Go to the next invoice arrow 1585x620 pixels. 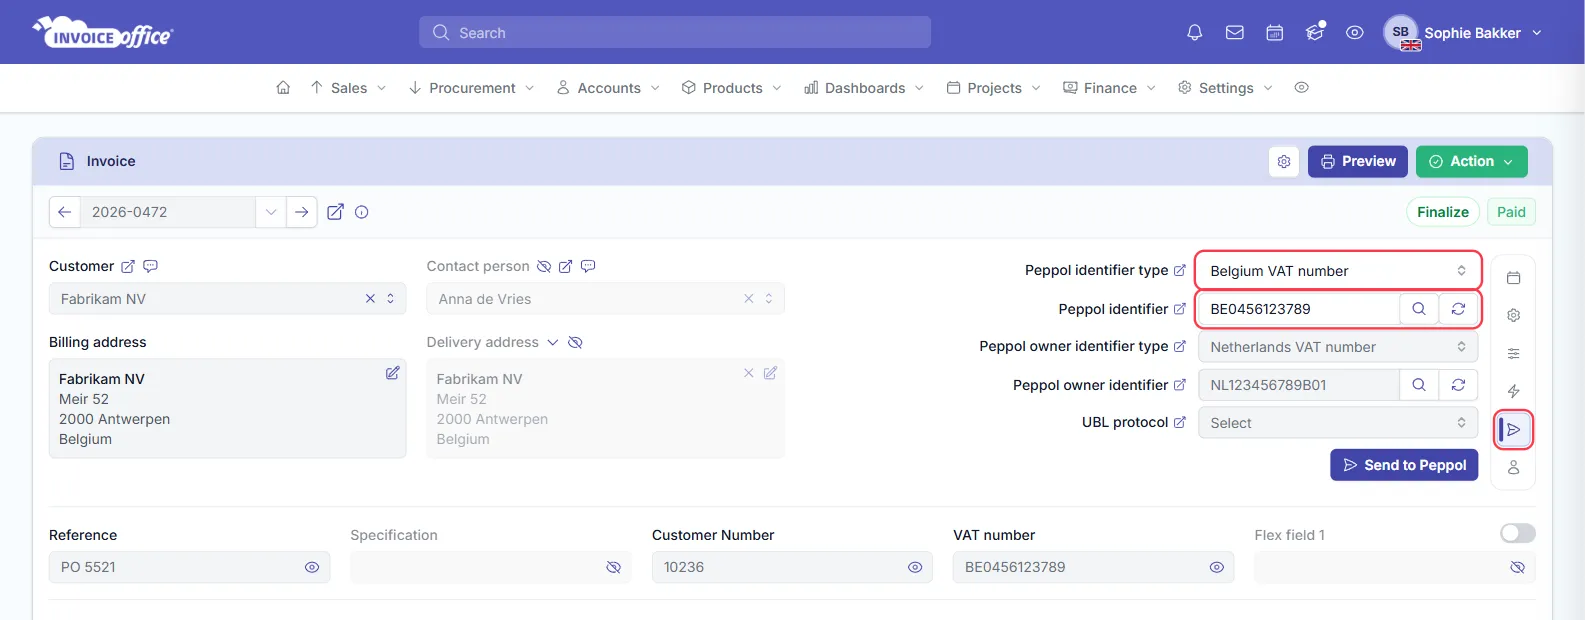click(301, 212)
